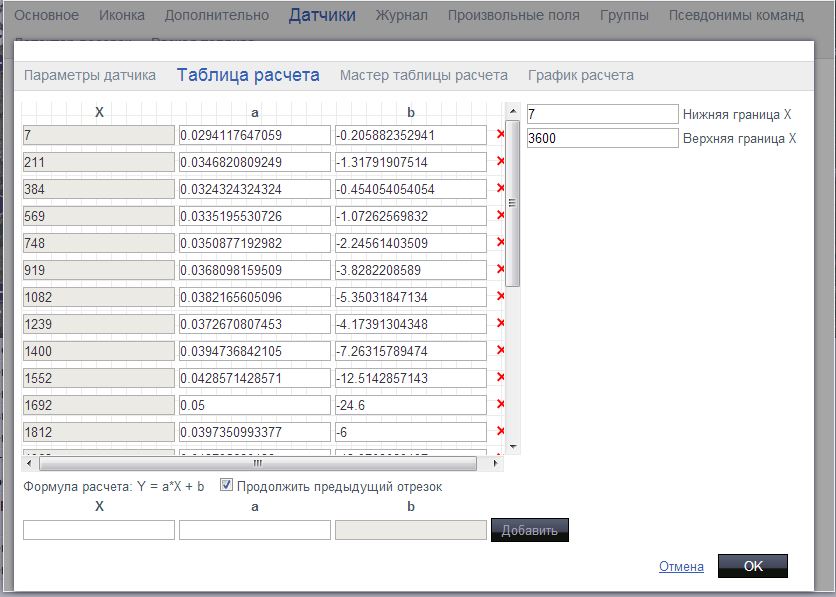Confirm with the OK button
The image size is (836, 597).
[753, 566]
